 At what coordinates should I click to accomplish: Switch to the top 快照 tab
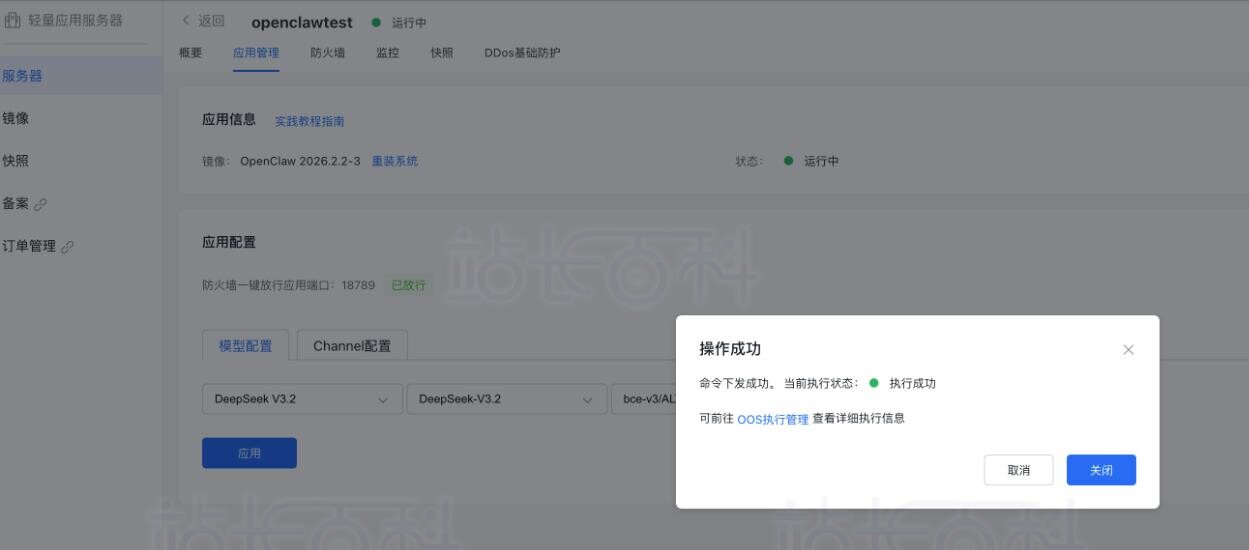[x=442, y=53]
